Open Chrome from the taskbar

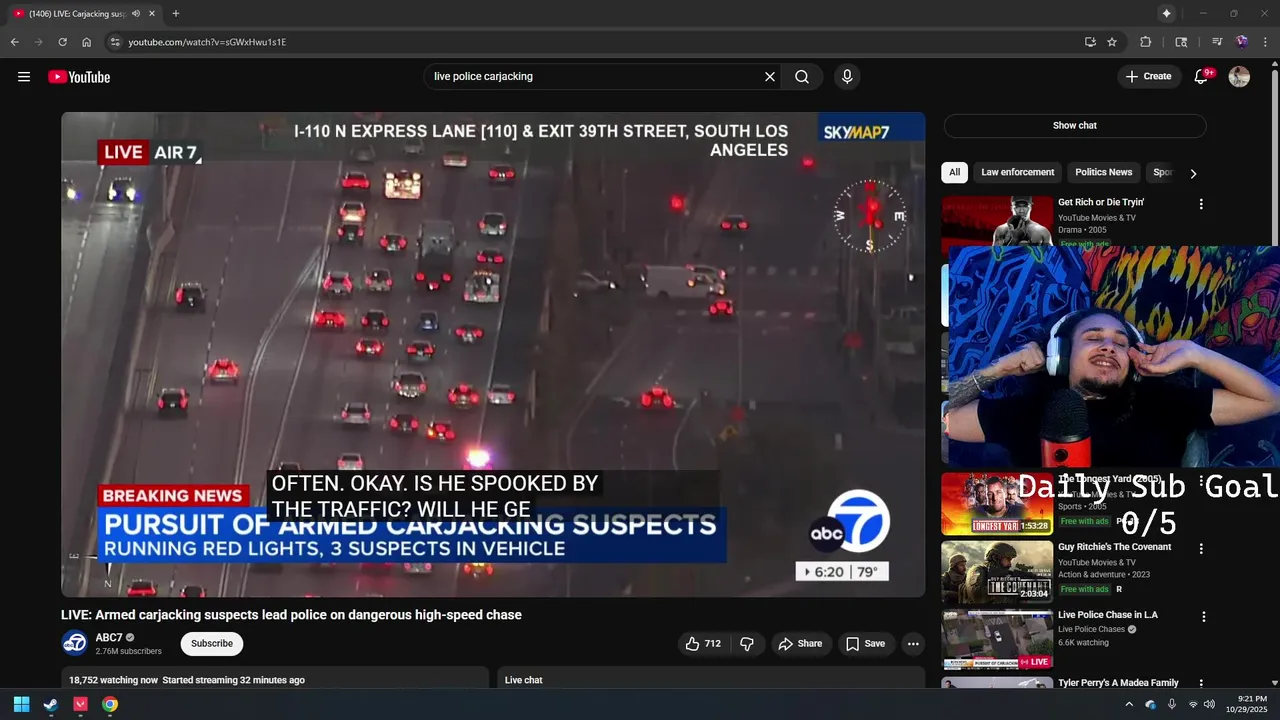pos(110,704)
